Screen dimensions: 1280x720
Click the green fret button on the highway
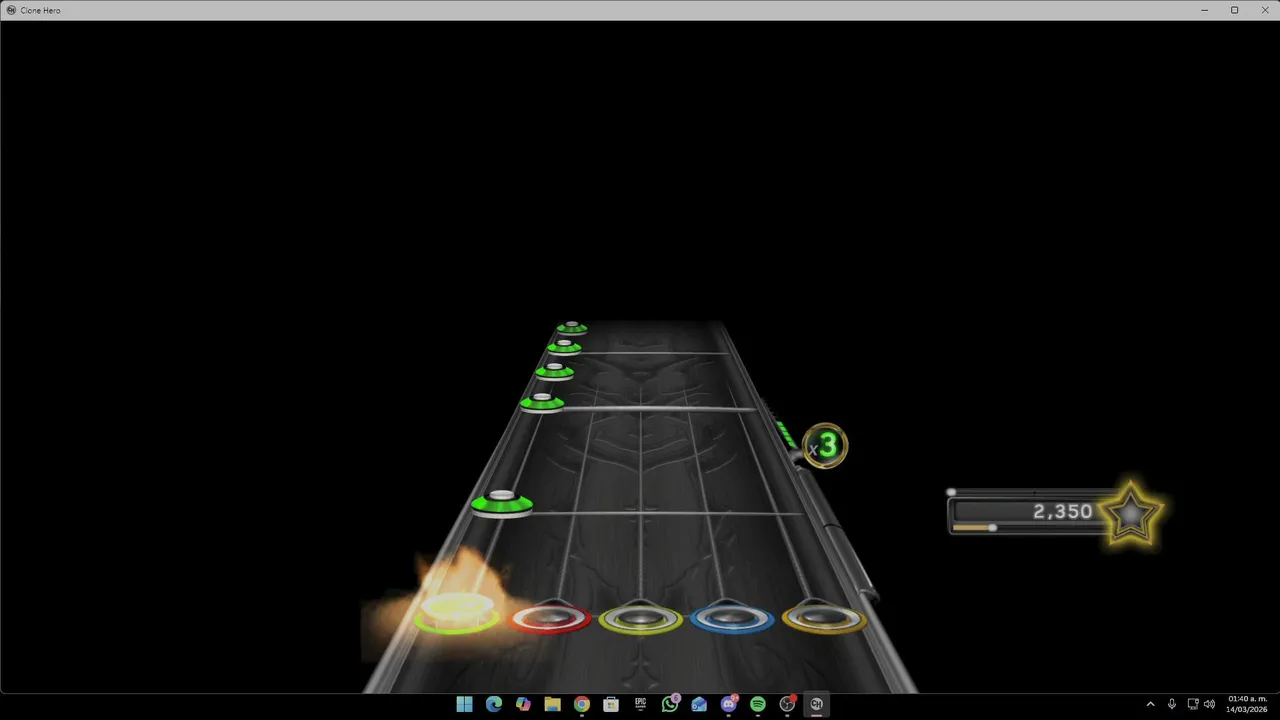(458, 612)
